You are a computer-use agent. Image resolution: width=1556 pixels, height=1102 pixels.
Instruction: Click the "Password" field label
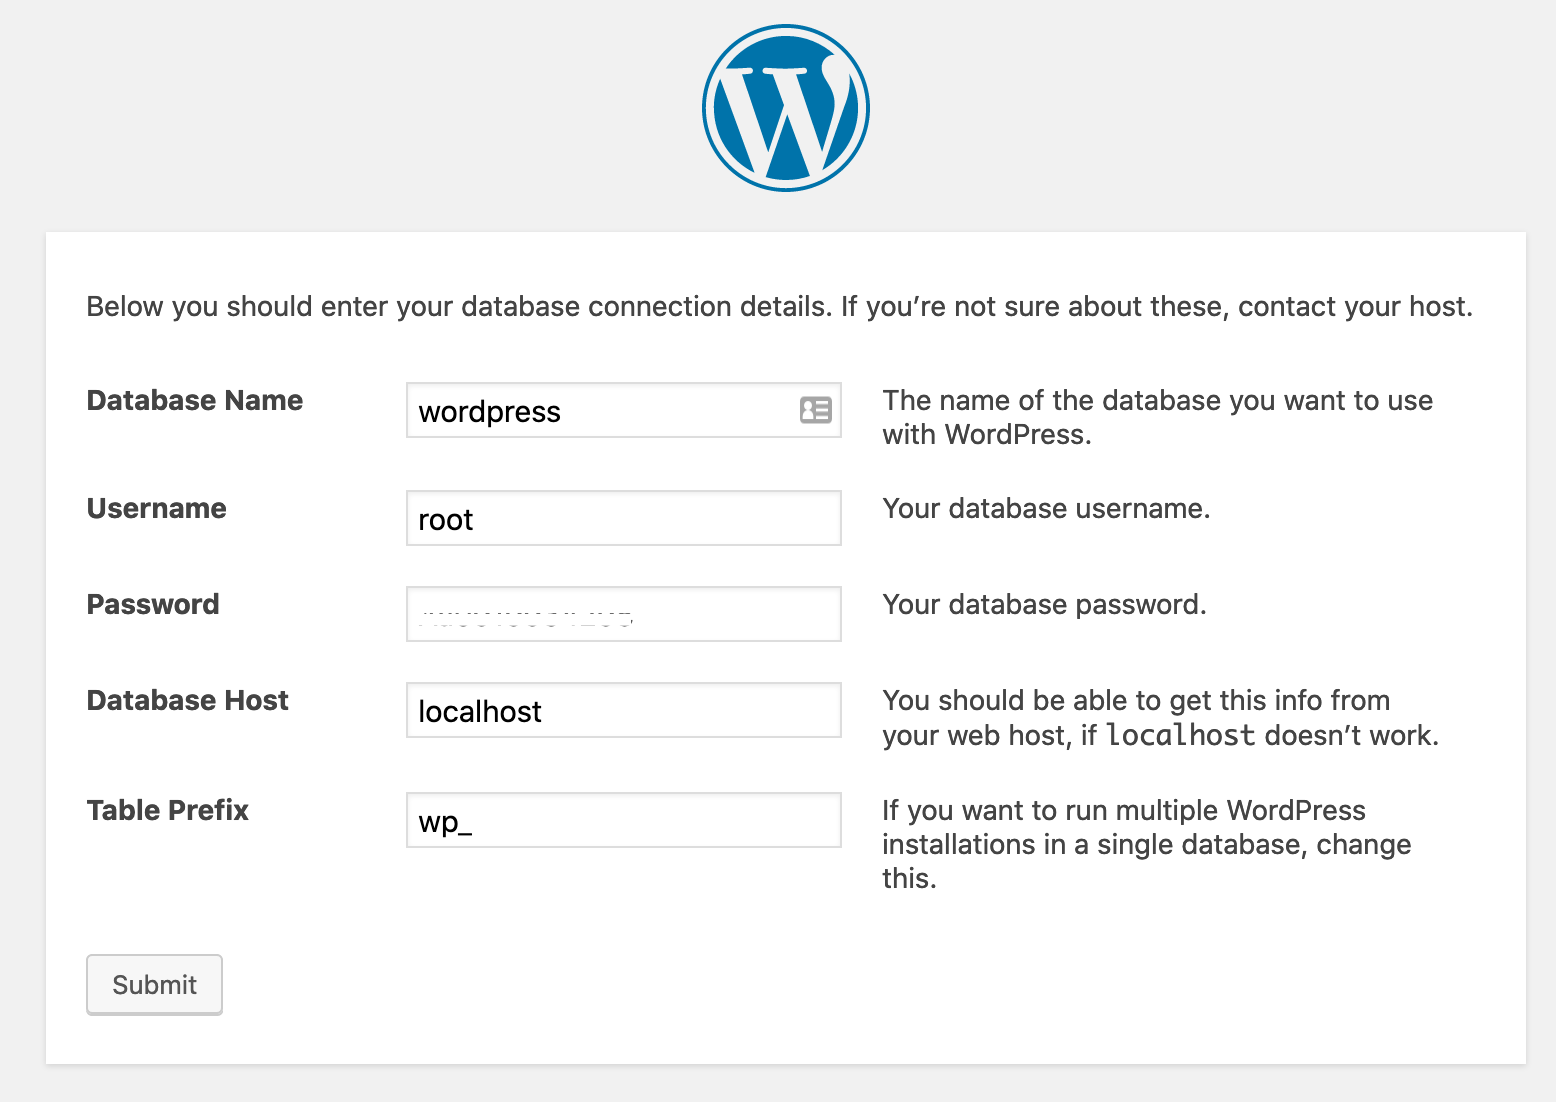[x=153, y=604]
